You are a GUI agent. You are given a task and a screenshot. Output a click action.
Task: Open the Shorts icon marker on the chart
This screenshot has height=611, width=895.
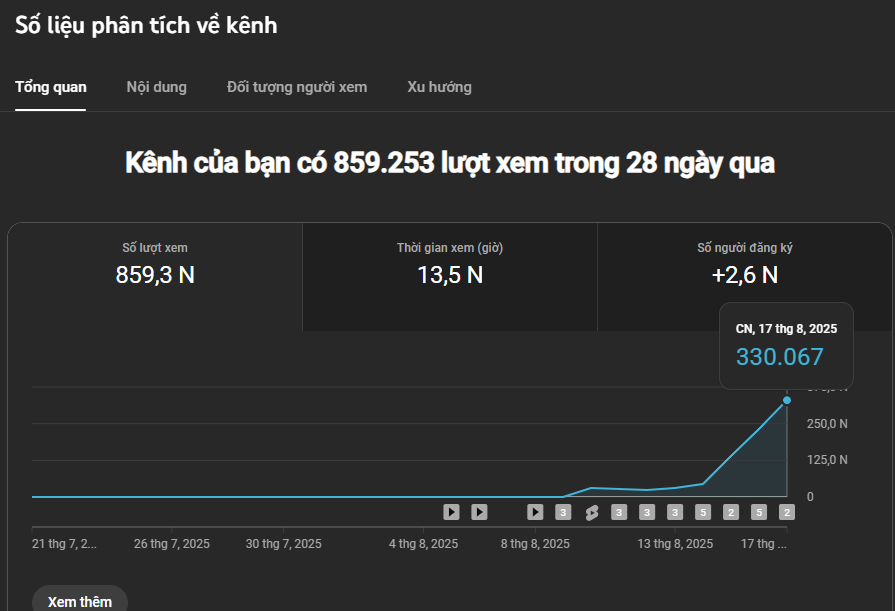coord(591,512)
